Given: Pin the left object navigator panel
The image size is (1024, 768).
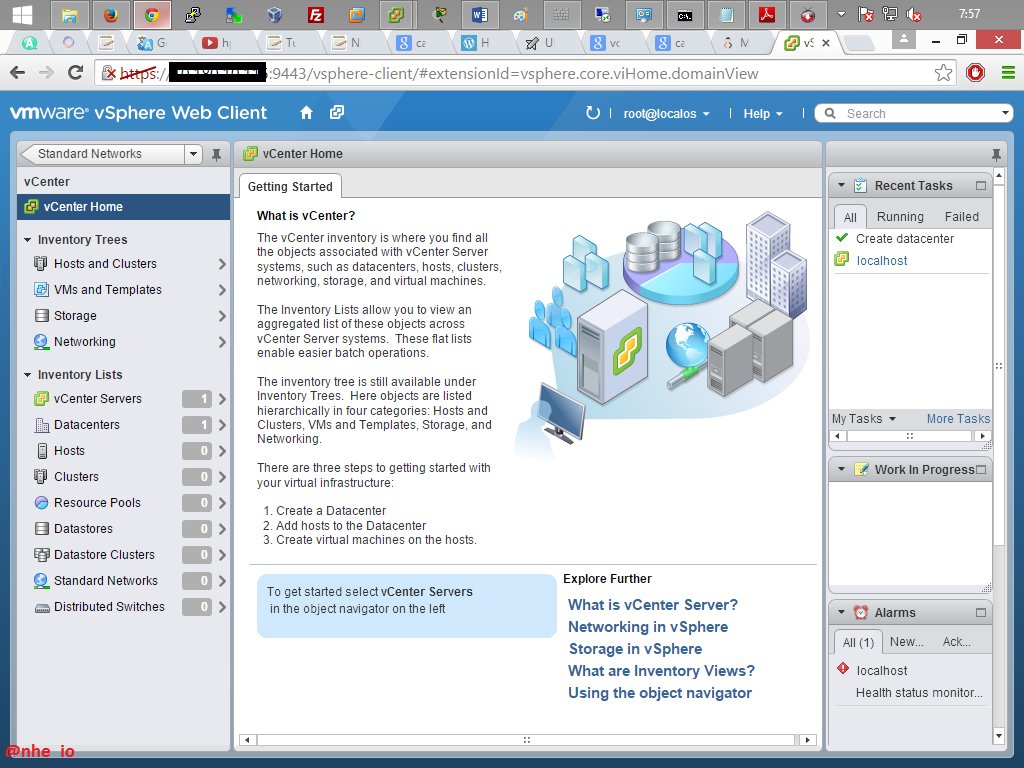Looking at the screenshot, I should 216,154.
